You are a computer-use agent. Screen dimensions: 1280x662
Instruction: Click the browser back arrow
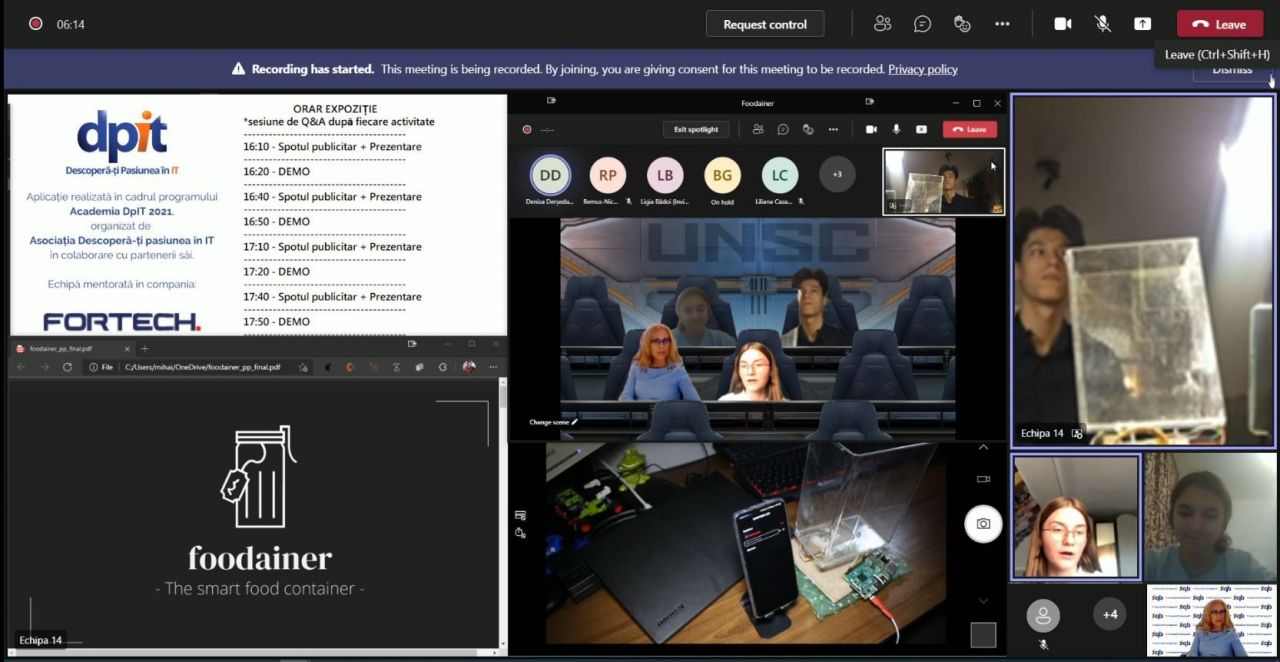pos(21,367)
